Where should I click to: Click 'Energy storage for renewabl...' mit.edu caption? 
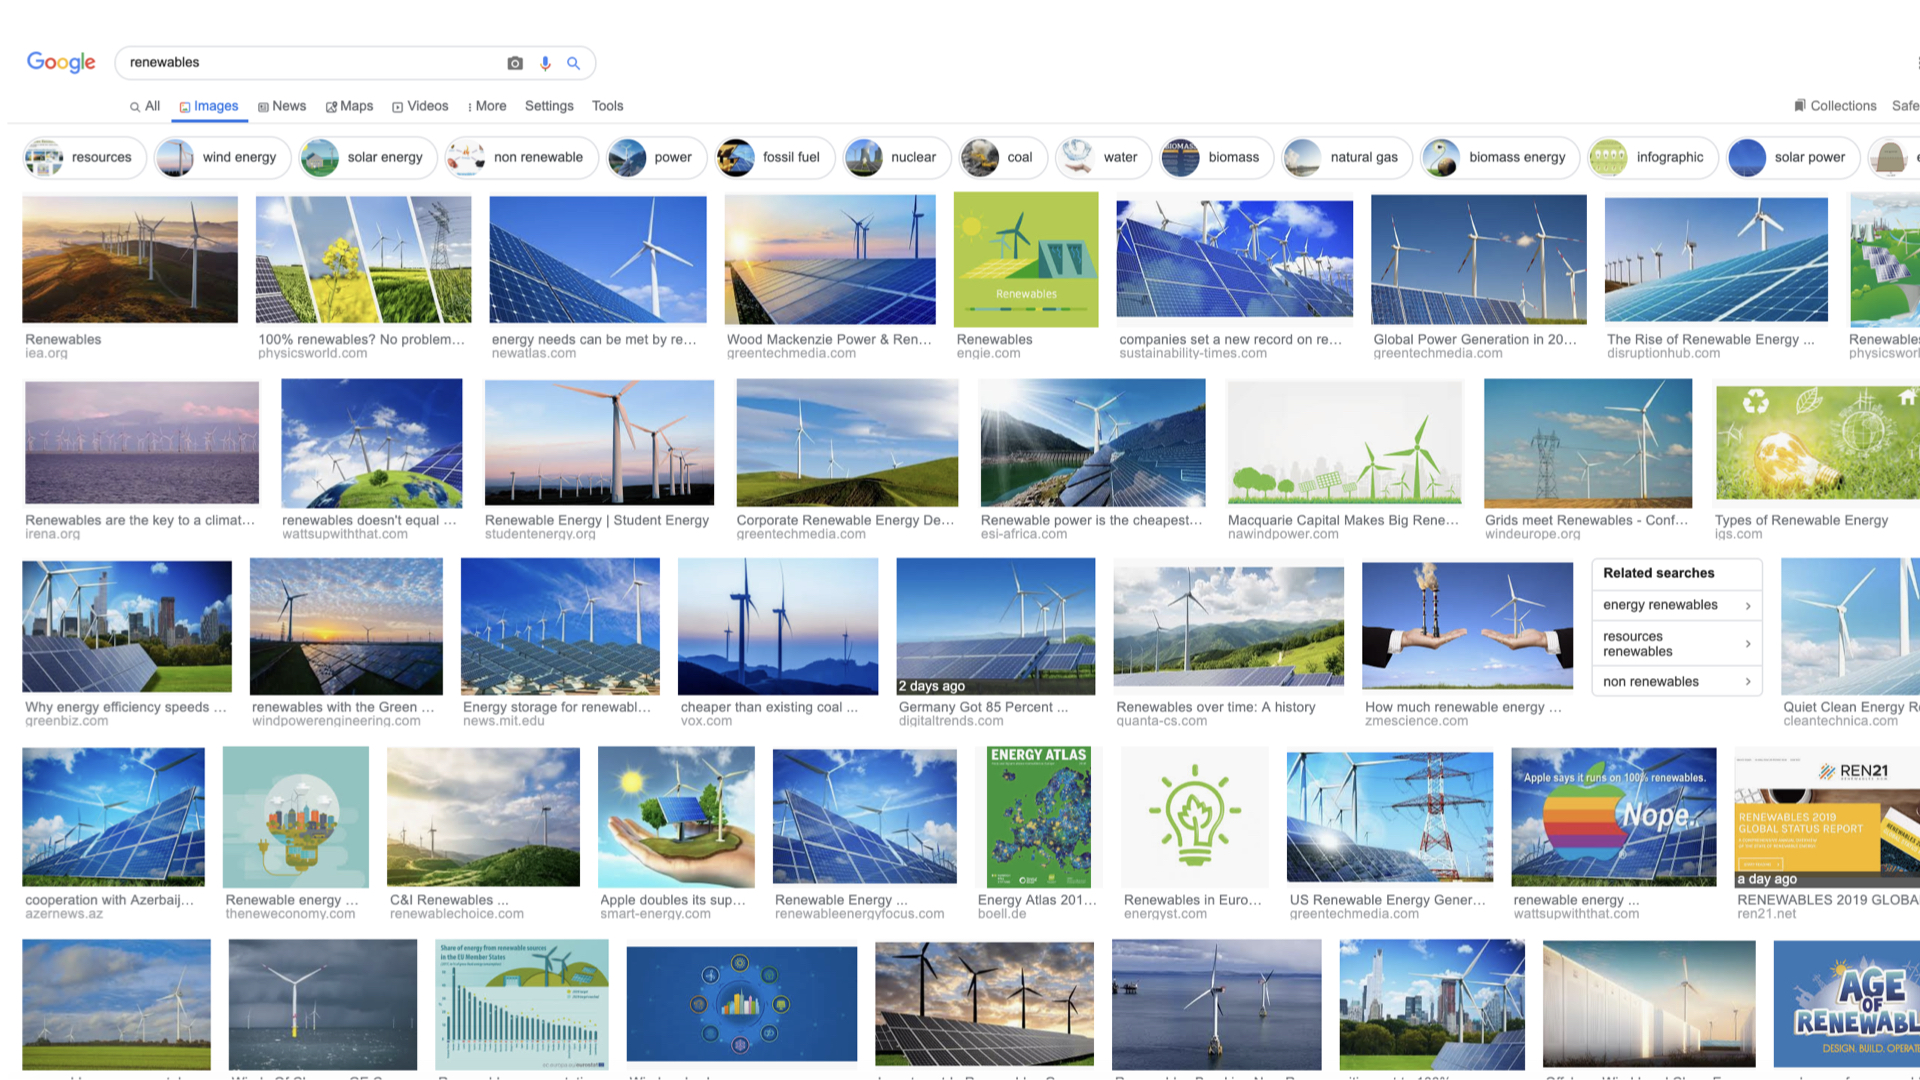coord(557,707)
